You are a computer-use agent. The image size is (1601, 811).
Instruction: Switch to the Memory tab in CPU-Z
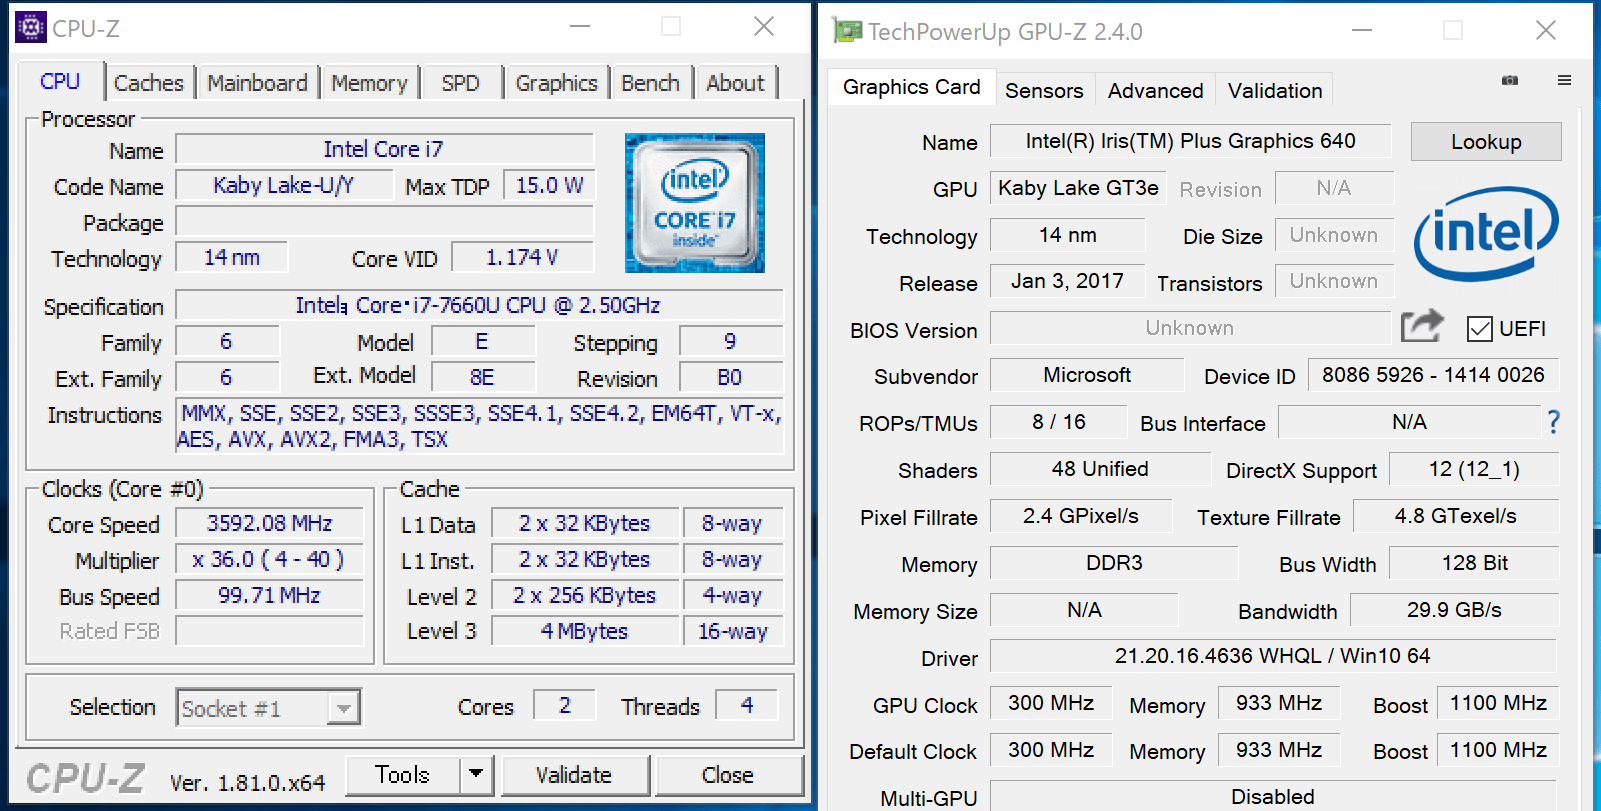[x=369, y=83]
